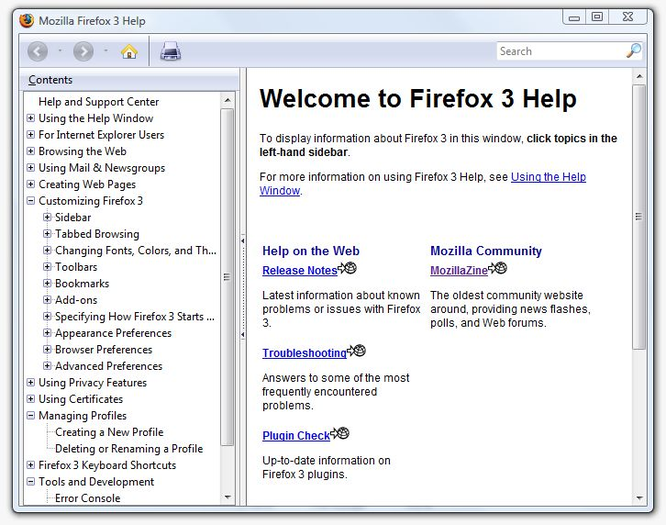Expand the Tabbed Browsing subtopic
Image resolution: width=666 pixels, height=525 pixels.
(x=47, y=234)
